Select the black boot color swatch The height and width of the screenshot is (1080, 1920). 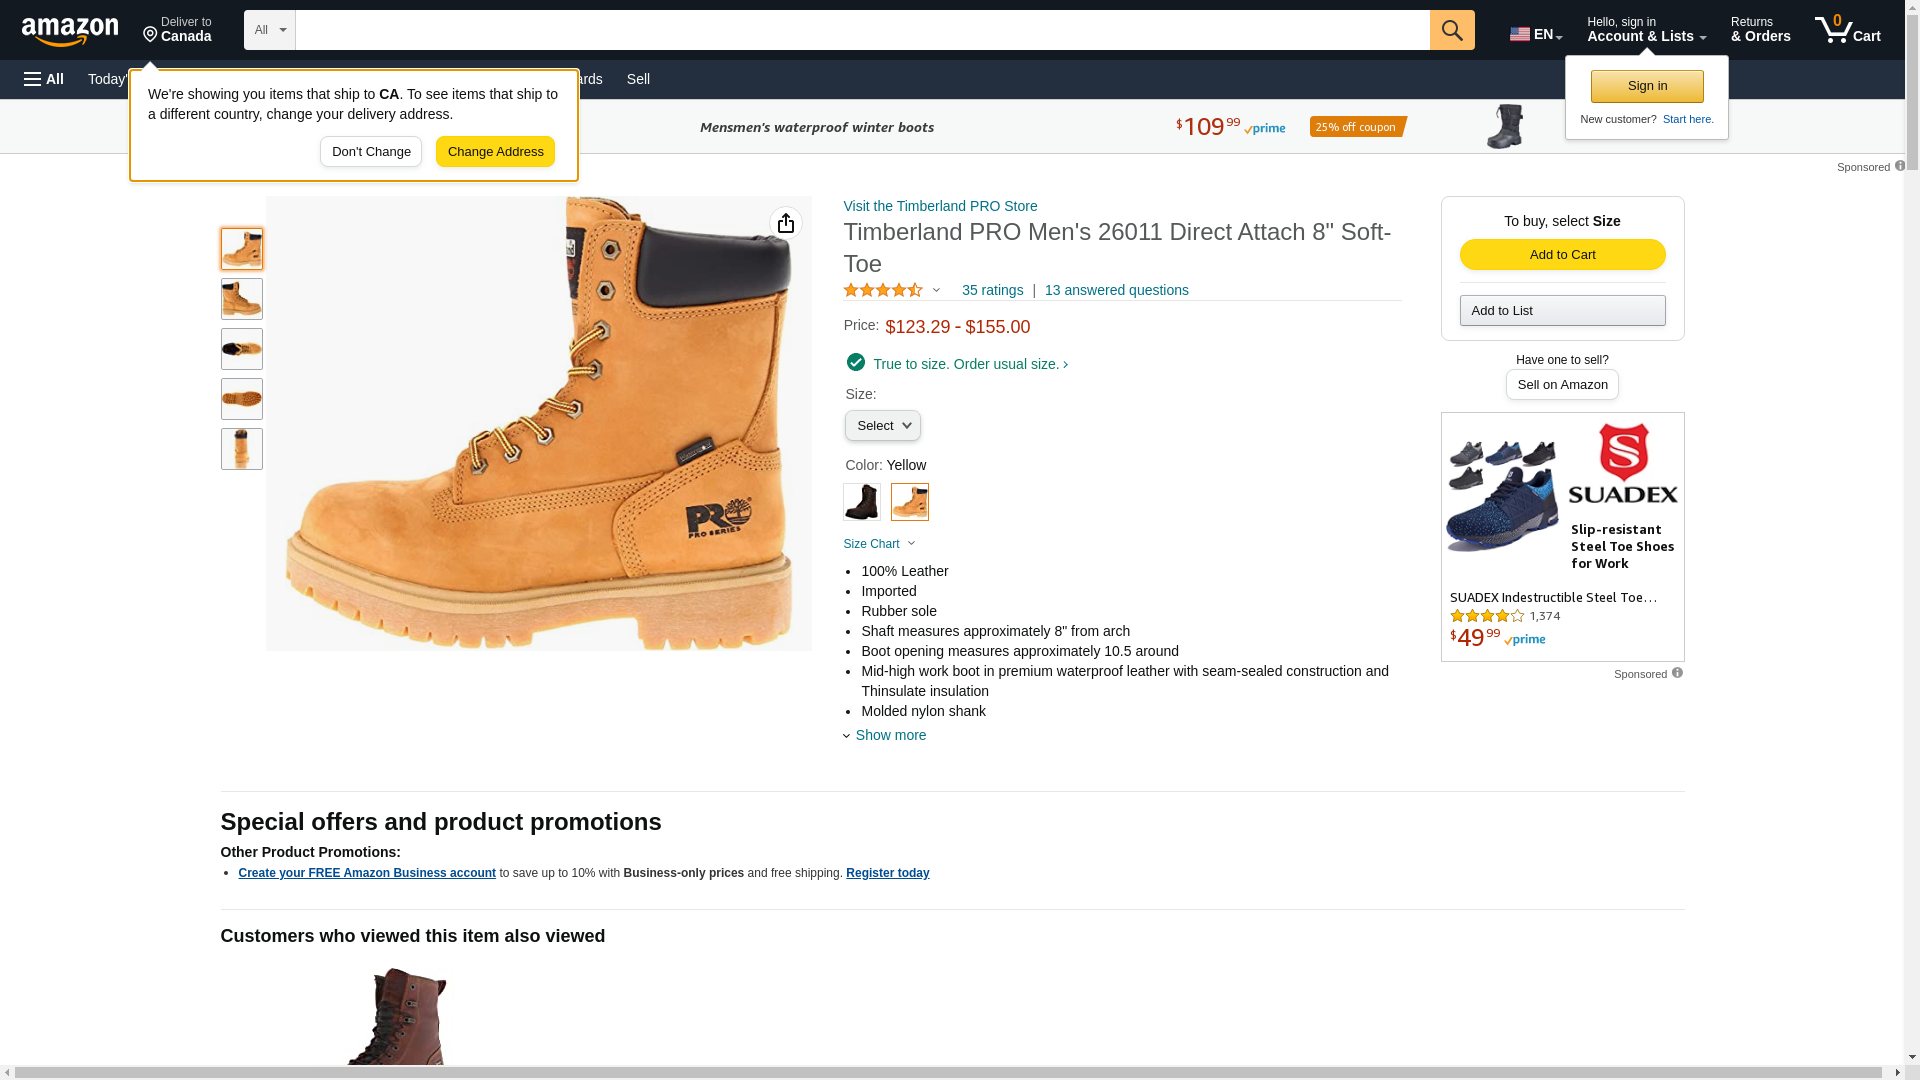(861, 502)
